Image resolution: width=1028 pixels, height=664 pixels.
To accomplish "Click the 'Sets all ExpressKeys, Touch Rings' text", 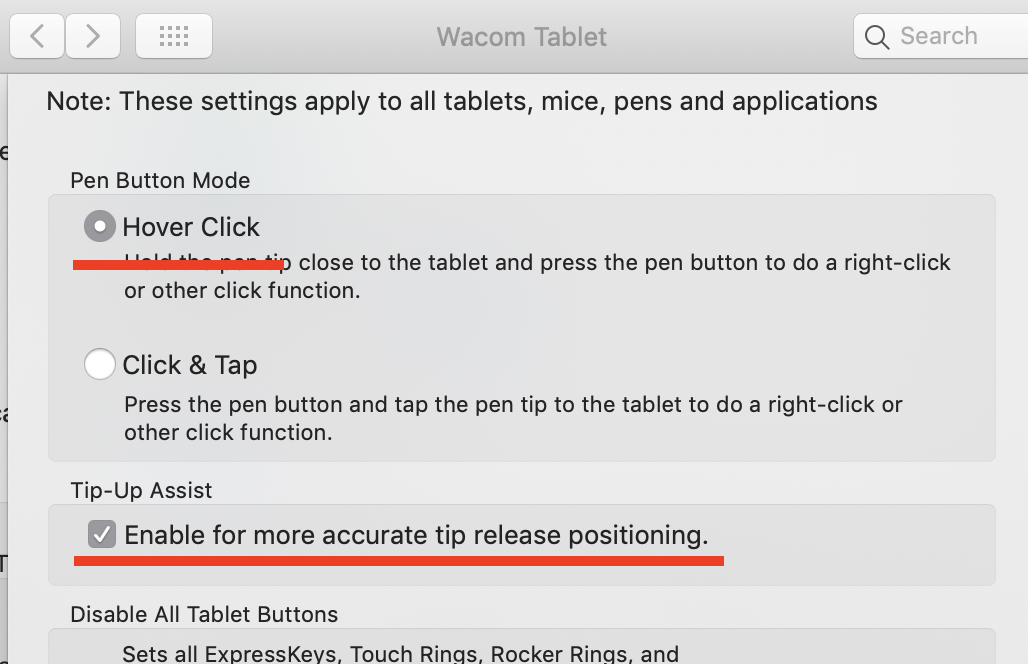I will [x=401, y=654].
